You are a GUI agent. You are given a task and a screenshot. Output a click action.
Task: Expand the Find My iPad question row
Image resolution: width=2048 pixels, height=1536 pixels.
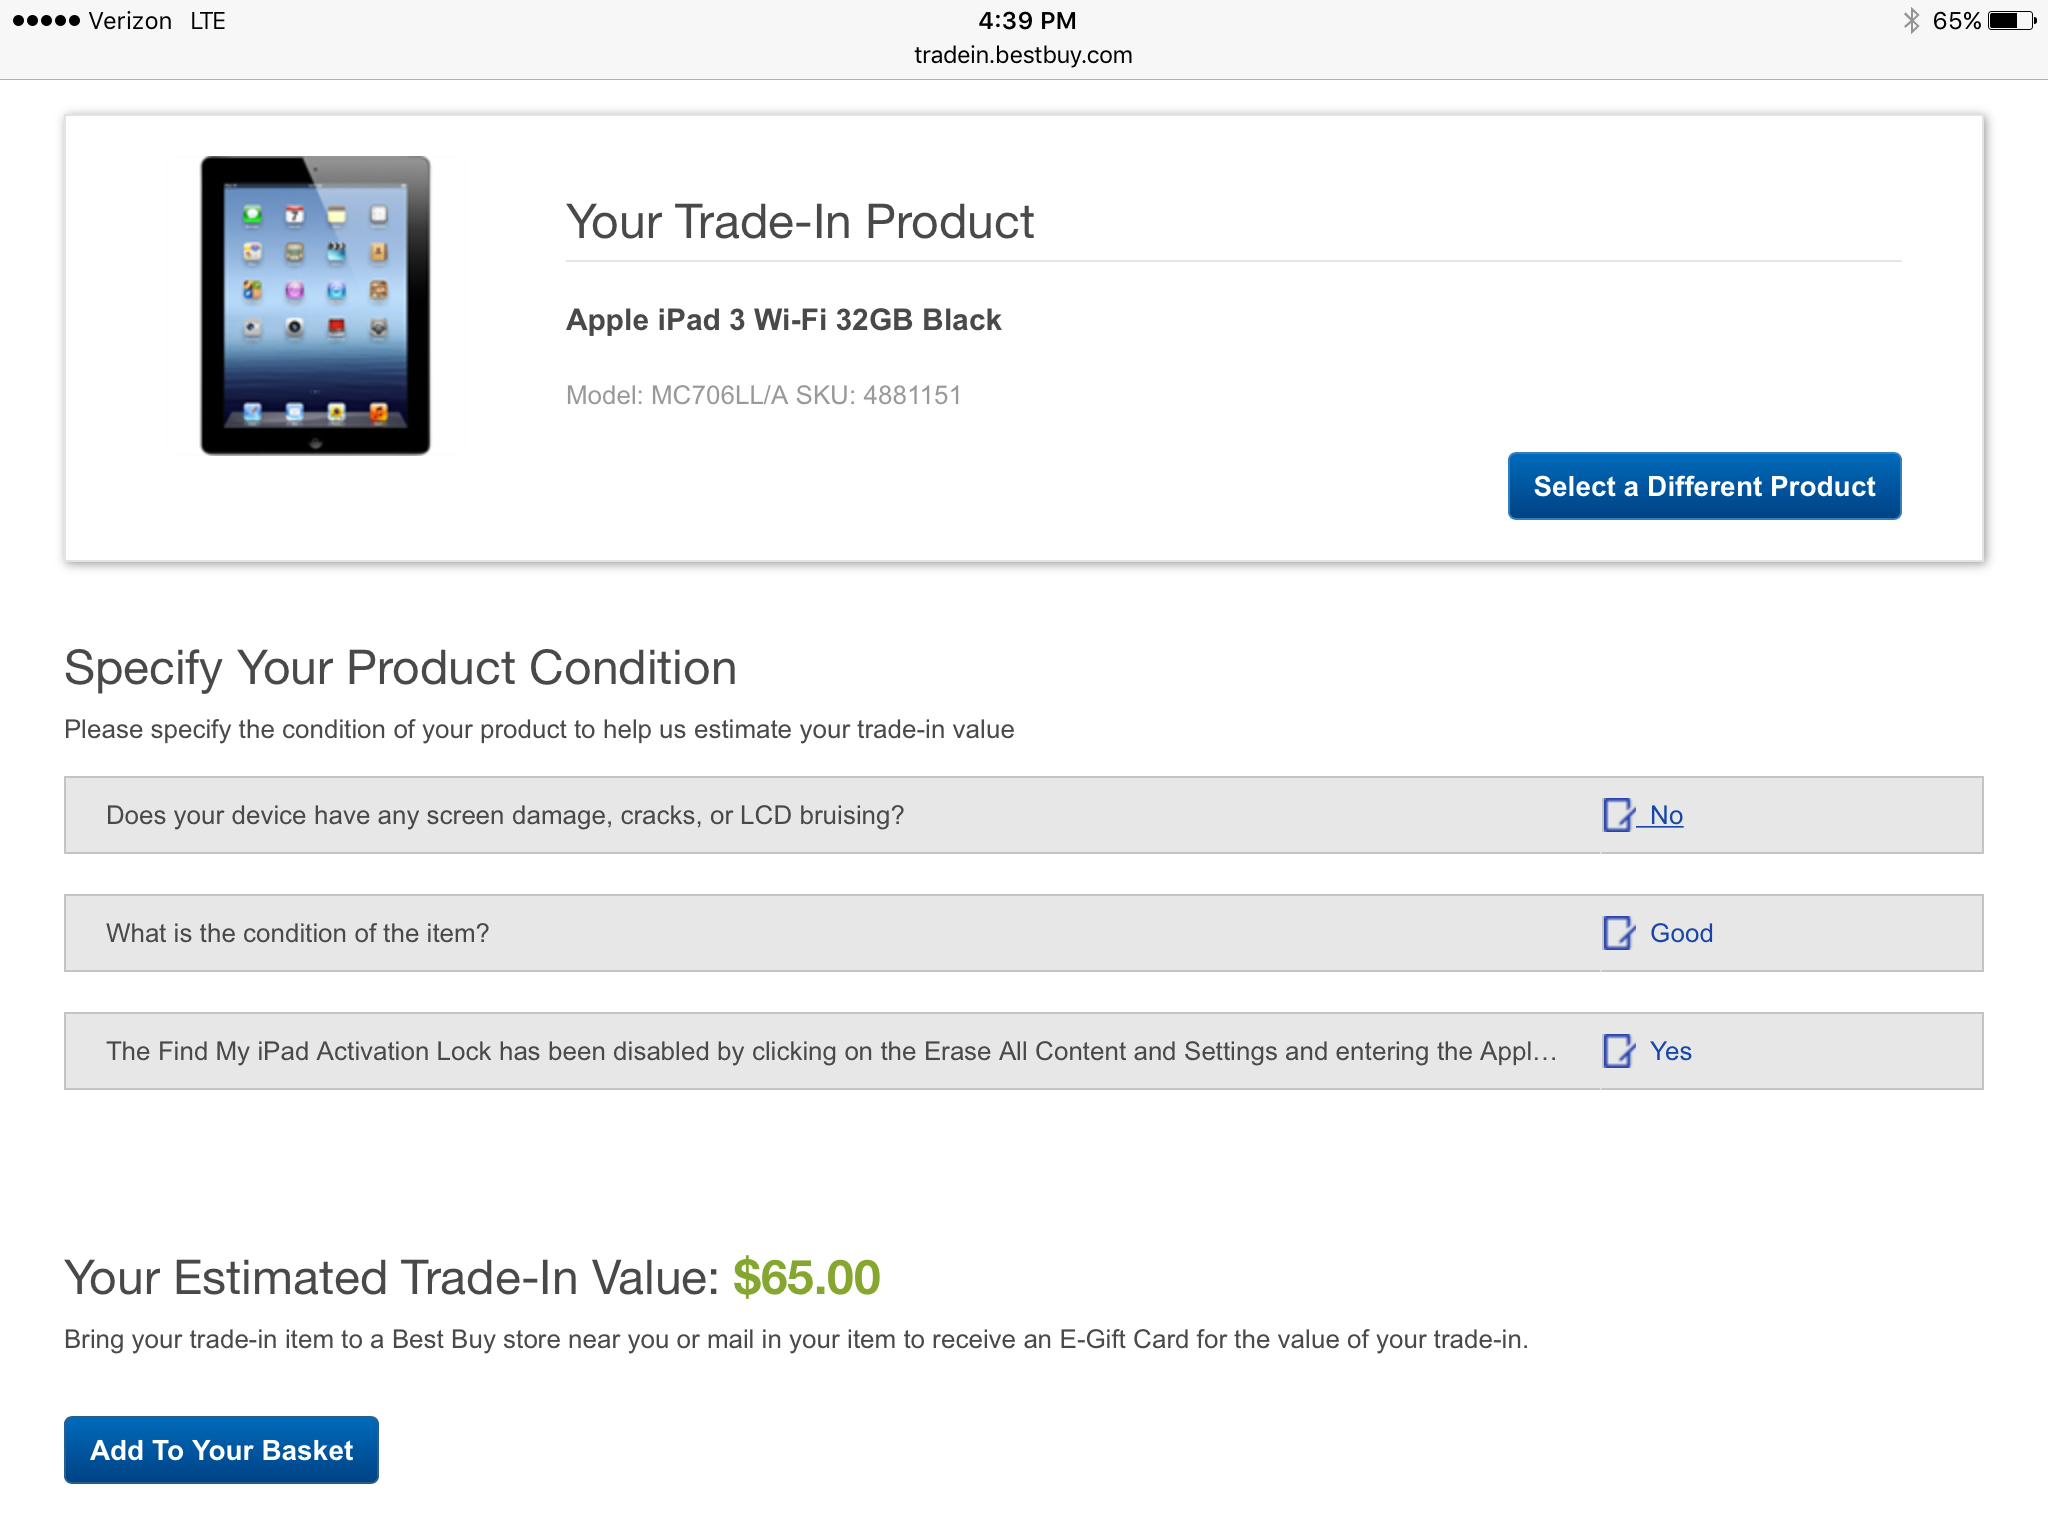click(x=830, y=1051)
